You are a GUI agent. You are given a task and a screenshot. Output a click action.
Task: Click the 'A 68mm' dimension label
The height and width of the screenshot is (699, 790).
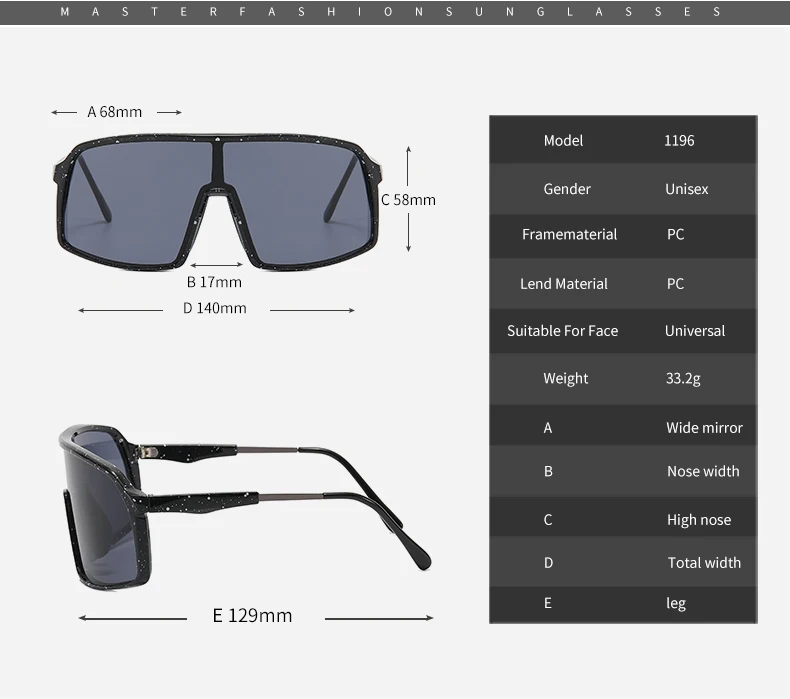115,112
